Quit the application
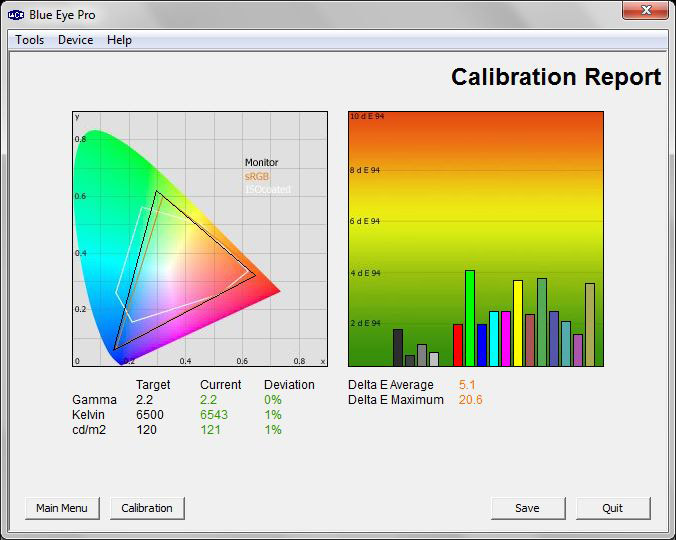The height and width of the screenshot is (540, 676). point(613,508)
